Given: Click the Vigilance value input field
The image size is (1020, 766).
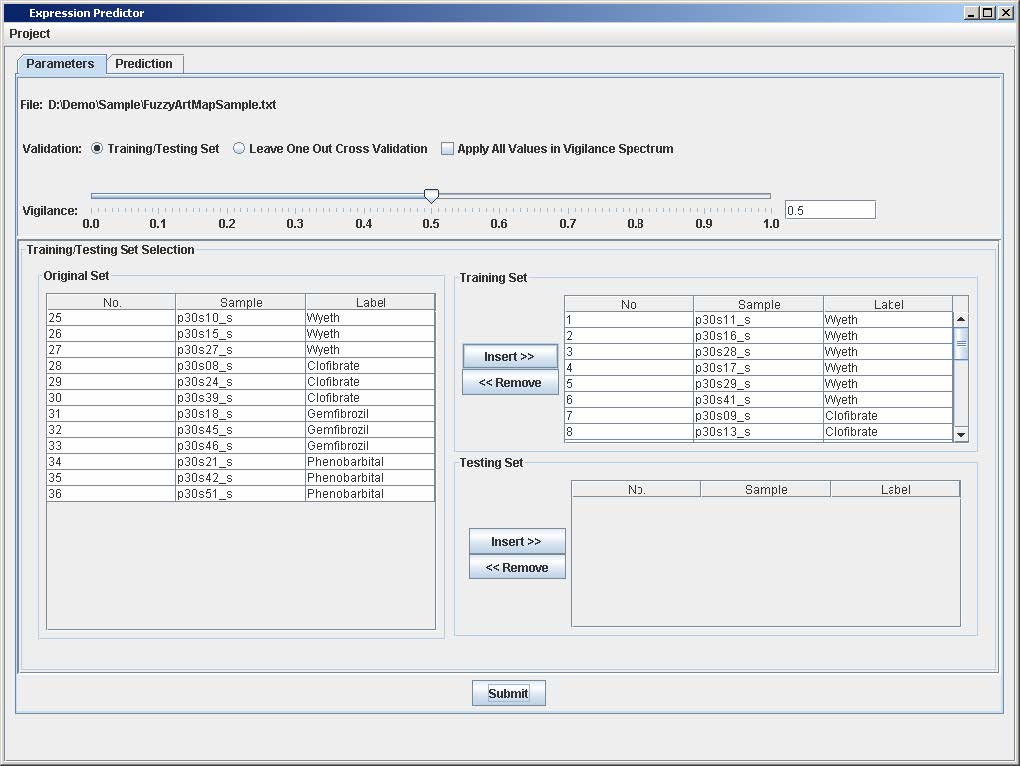Looking at the screenshot, I should pyautogui.click(x=830, y=210).
